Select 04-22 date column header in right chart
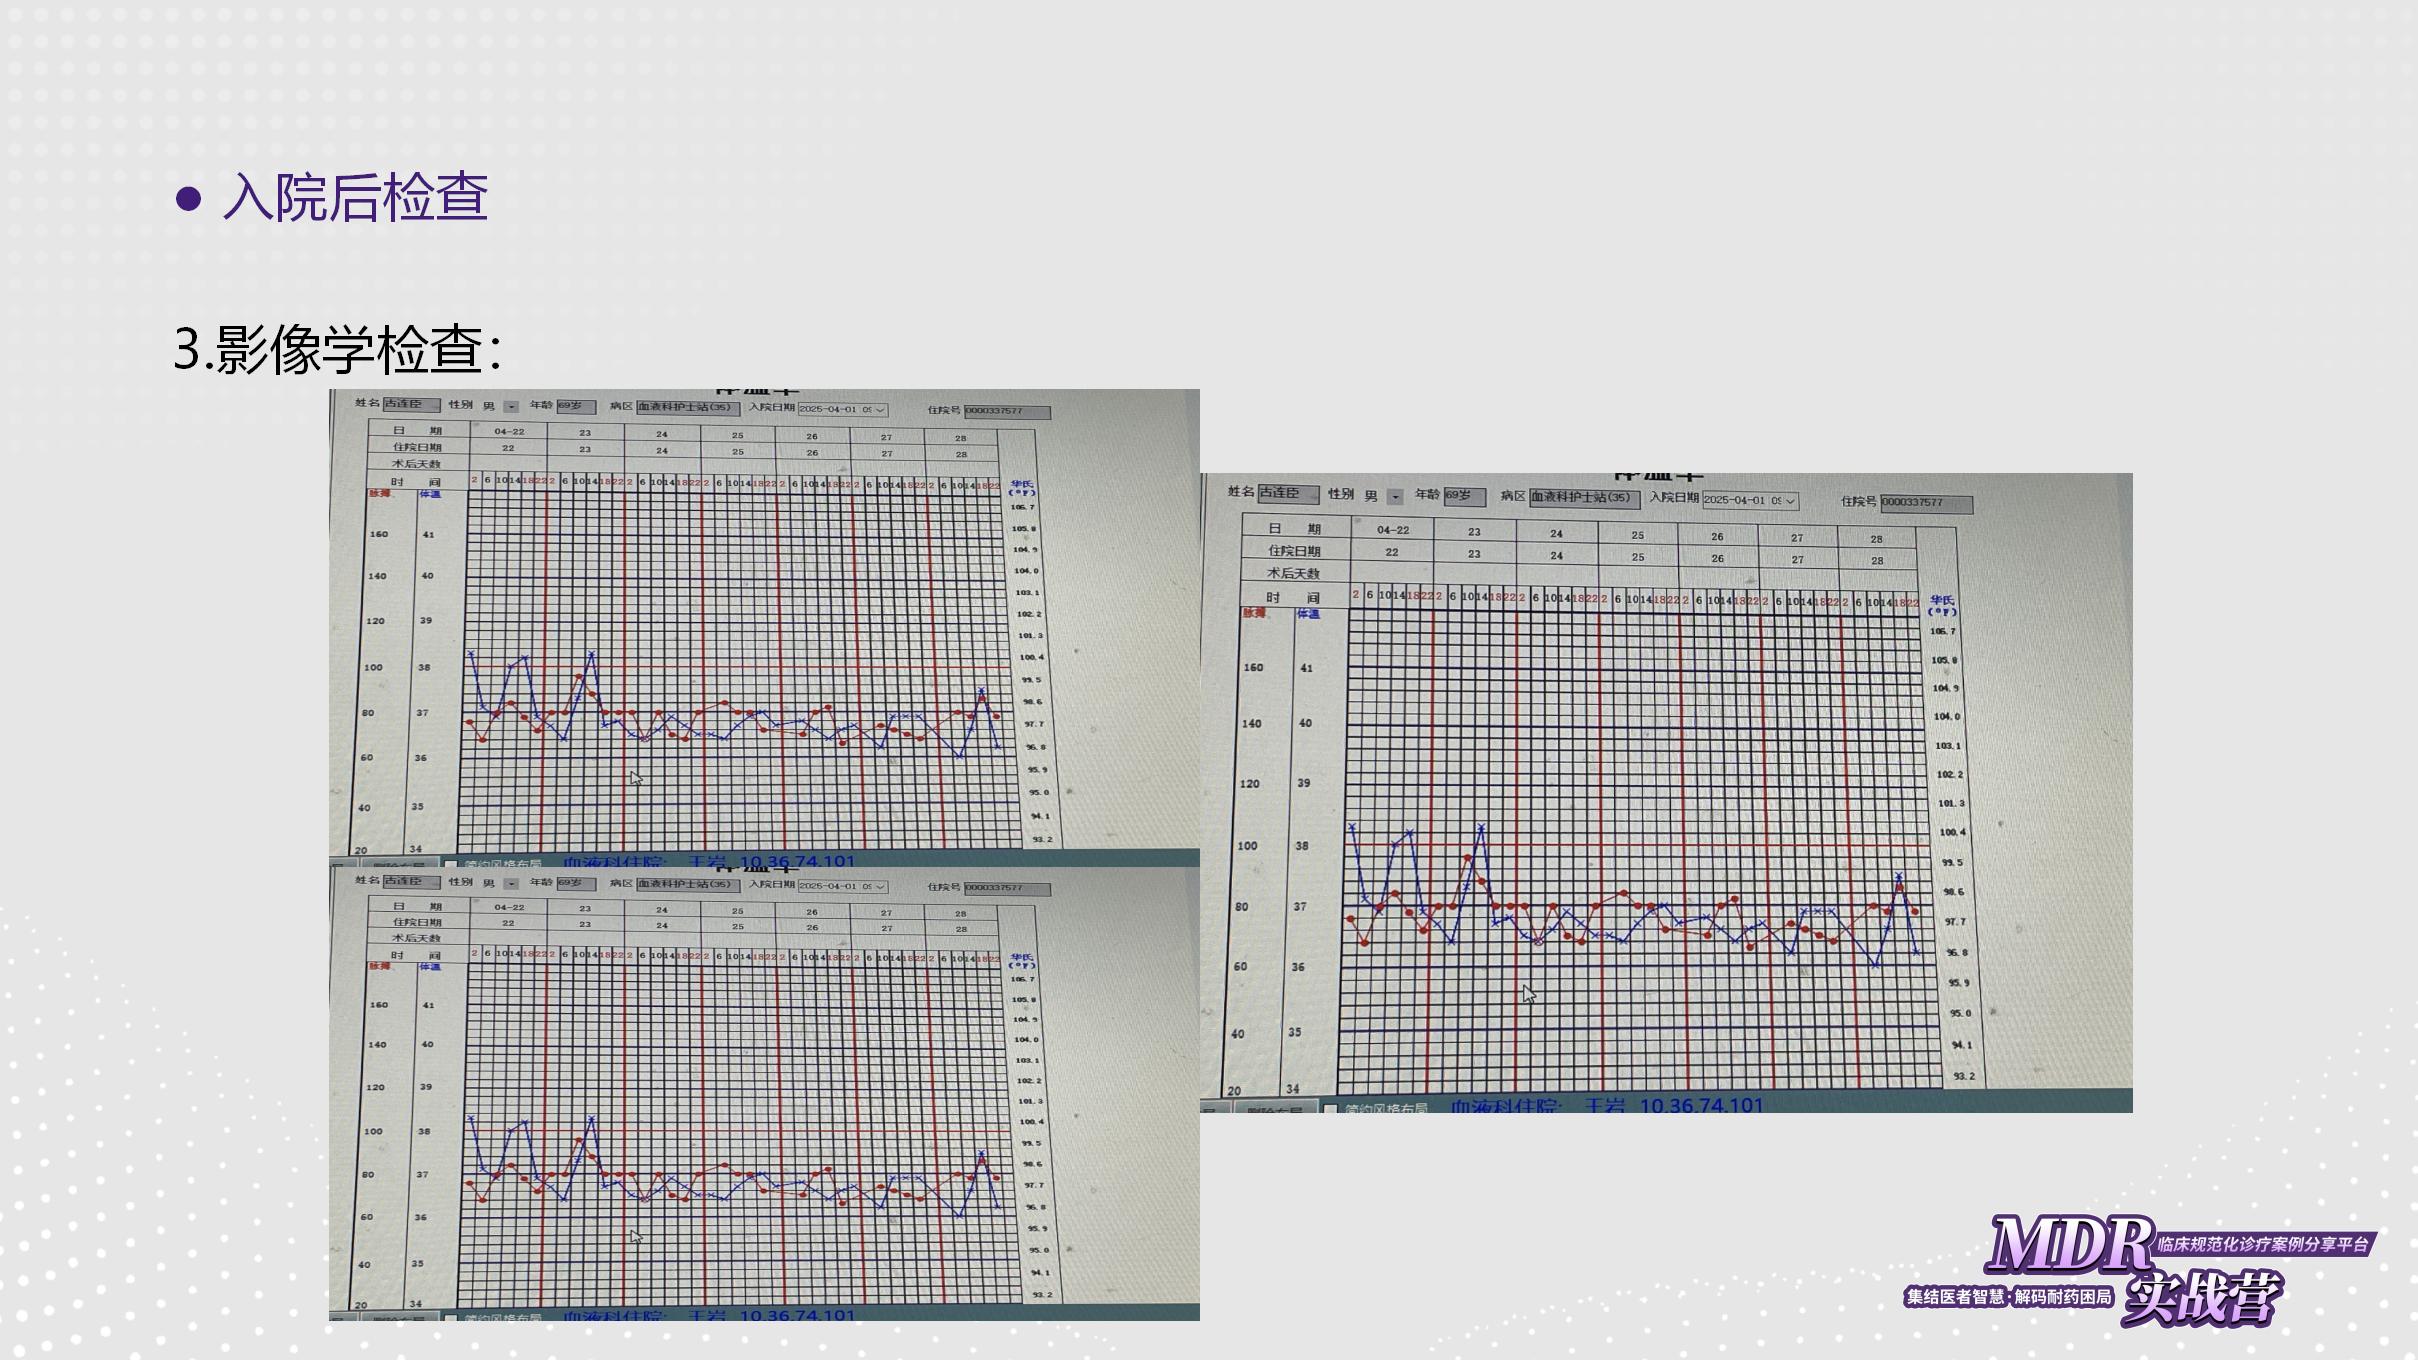Screen dimensions: 2418x1360 pyautogui.click(x=1392, y=530)
